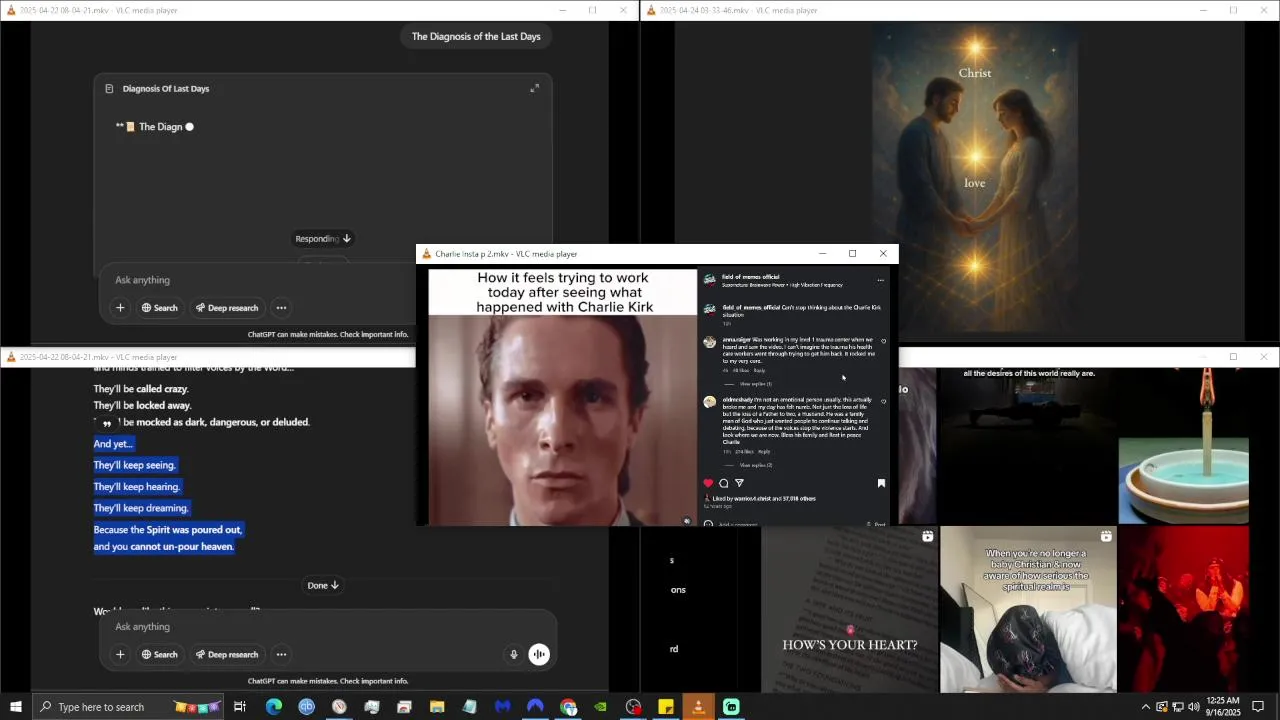Open the red-lit crowd reel thumbnail
Image resolution: width=1280 pixels, height=720 pixels.
pos(1183,609)
